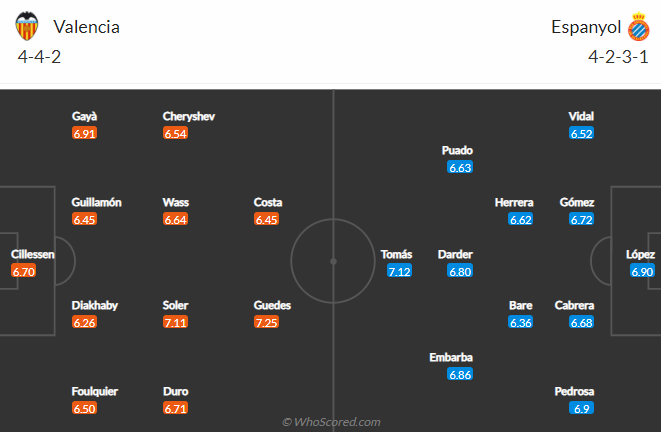661x432 pixels.
Task: Click López's 6.90 rating badge
Action: (642, 271)
